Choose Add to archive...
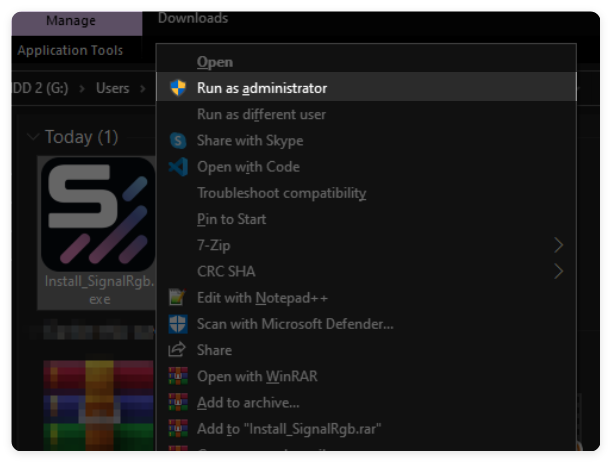Viewport: 611px width, 462px height. coord(366,402)
